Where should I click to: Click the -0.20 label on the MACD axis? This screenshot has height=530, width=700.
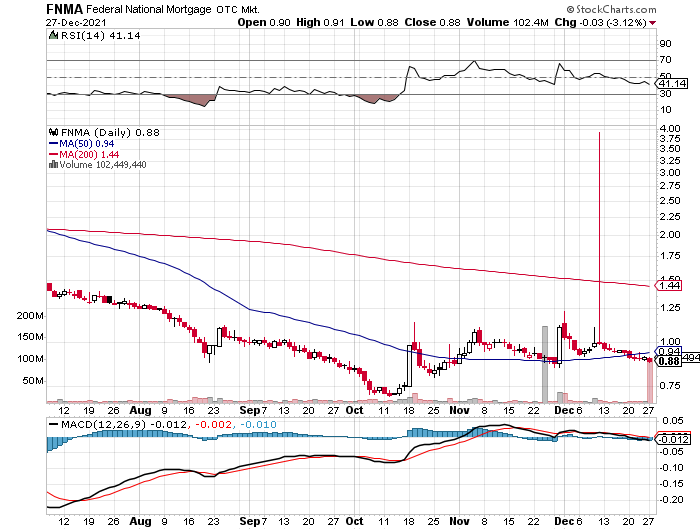(x=672, y=500)
